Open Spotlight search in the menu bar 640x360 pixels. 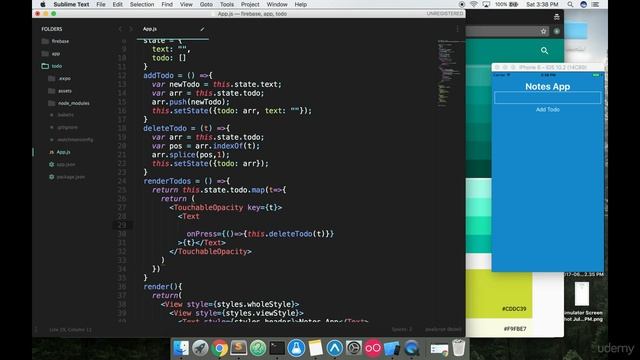point(570,4)
